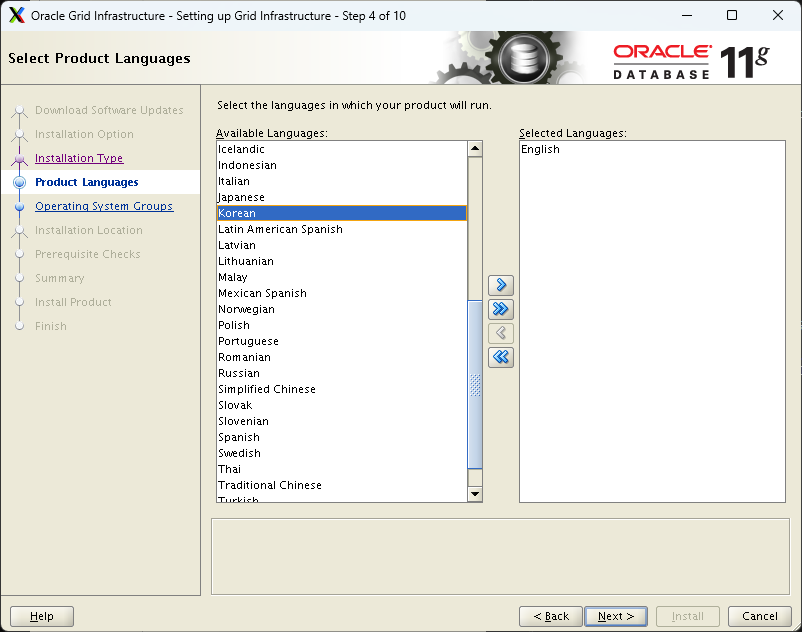802x632 pixels.
Task: Select Norwegian in Available Languages
Action: [x=342, y=309]
